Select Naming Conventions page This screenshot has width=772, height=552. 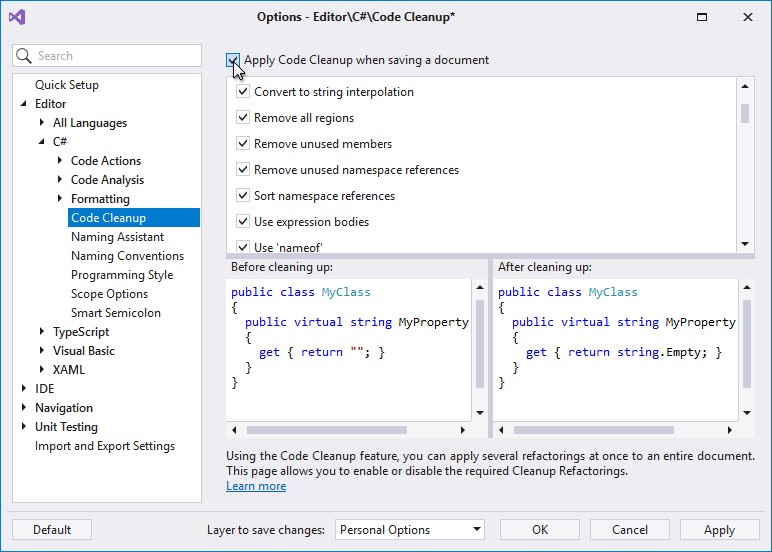(127, 256)
